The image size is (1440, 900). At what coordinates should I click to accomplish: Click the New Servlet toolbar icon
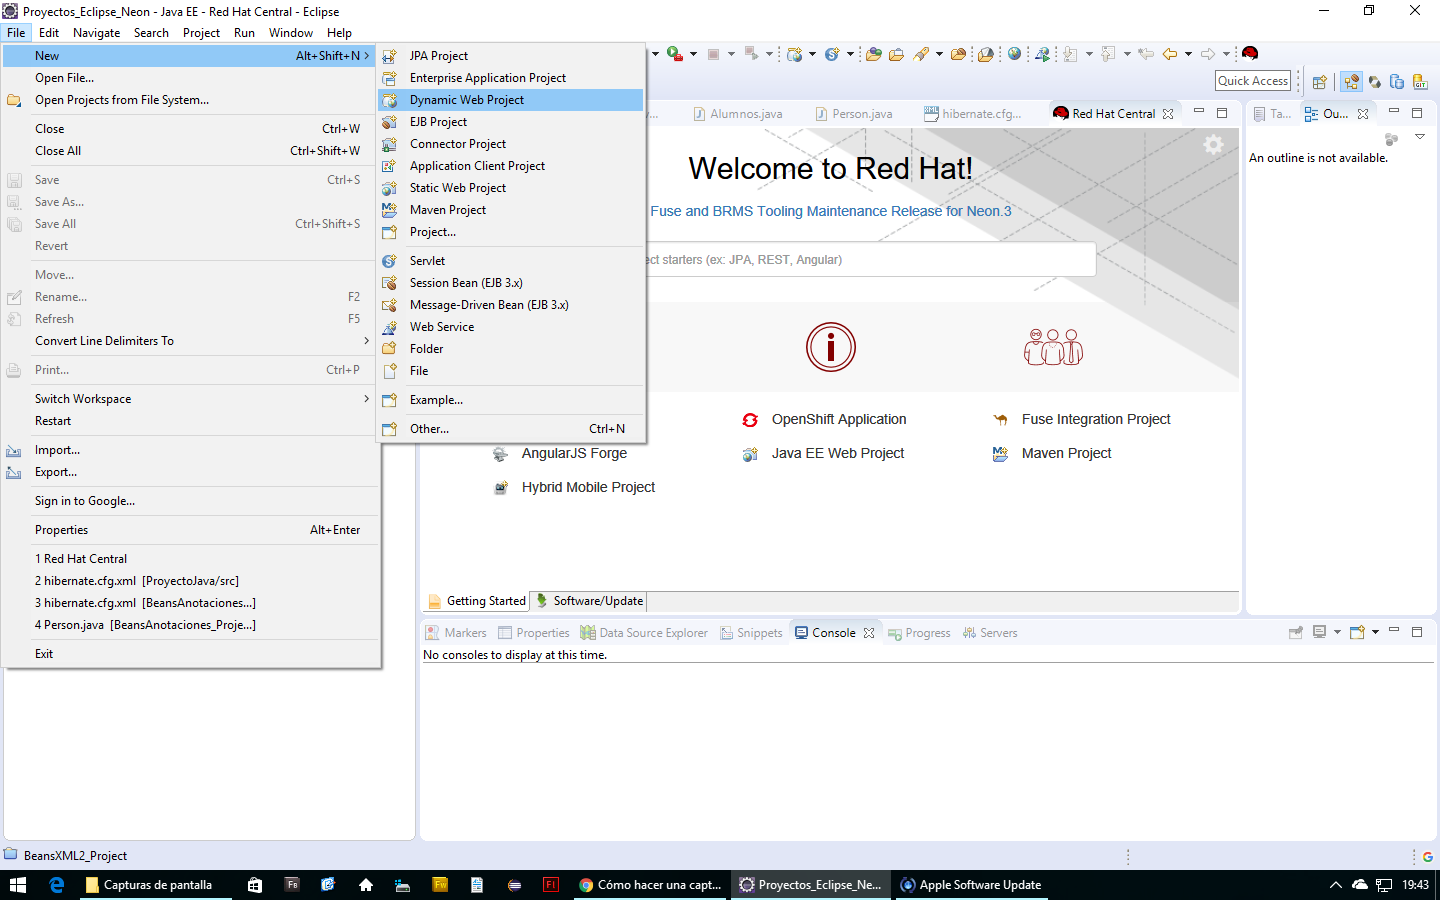click(832, 54)
